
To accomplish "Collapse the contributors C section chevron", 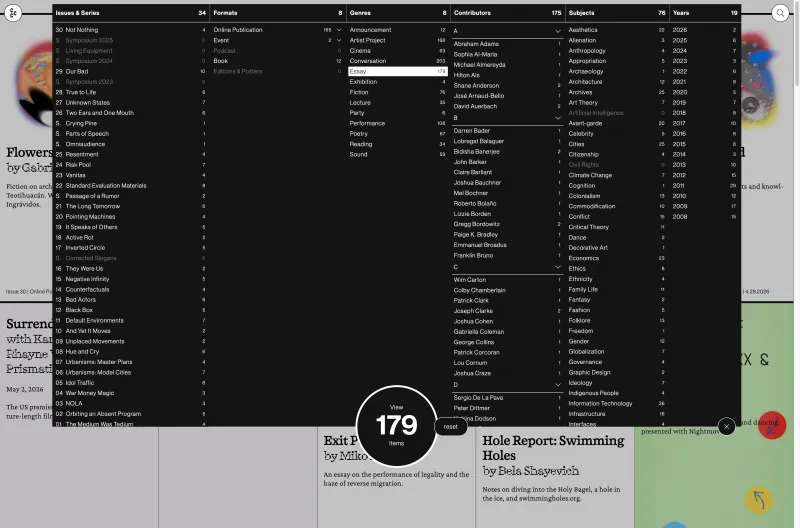I will (558, 267).
